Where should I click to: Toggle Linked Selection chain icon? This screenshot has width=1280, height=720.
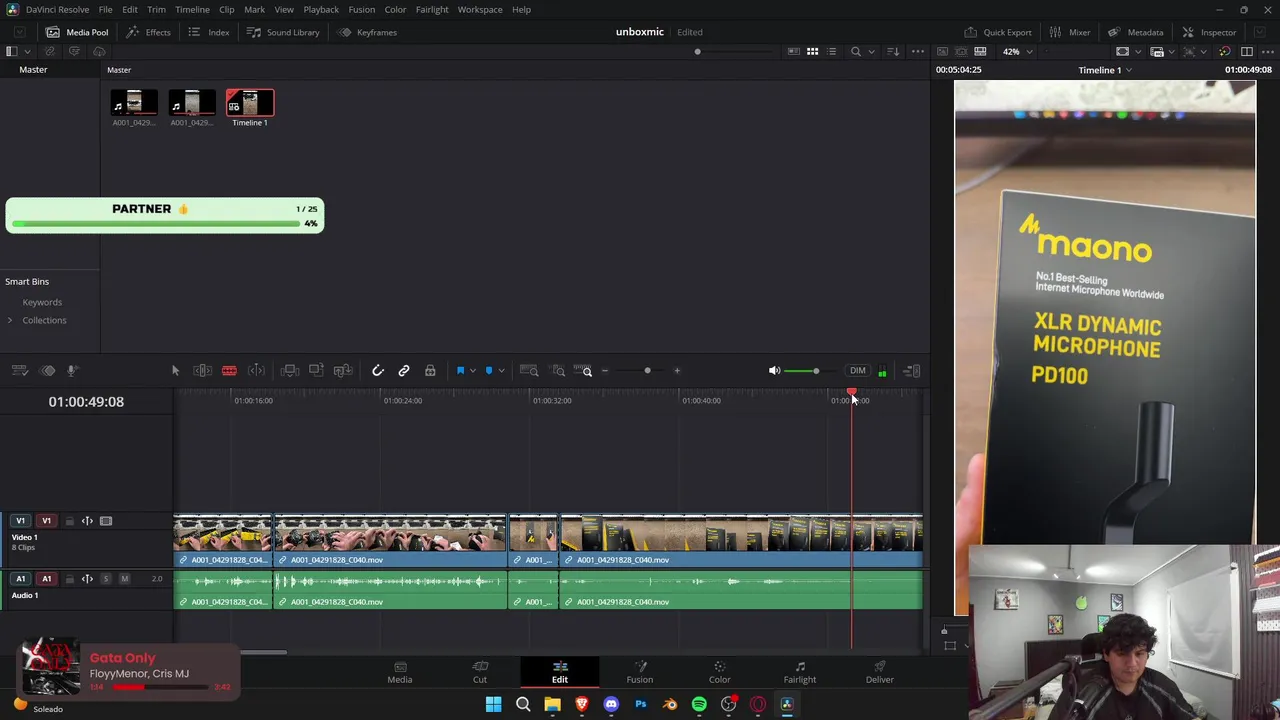(404, 371)
